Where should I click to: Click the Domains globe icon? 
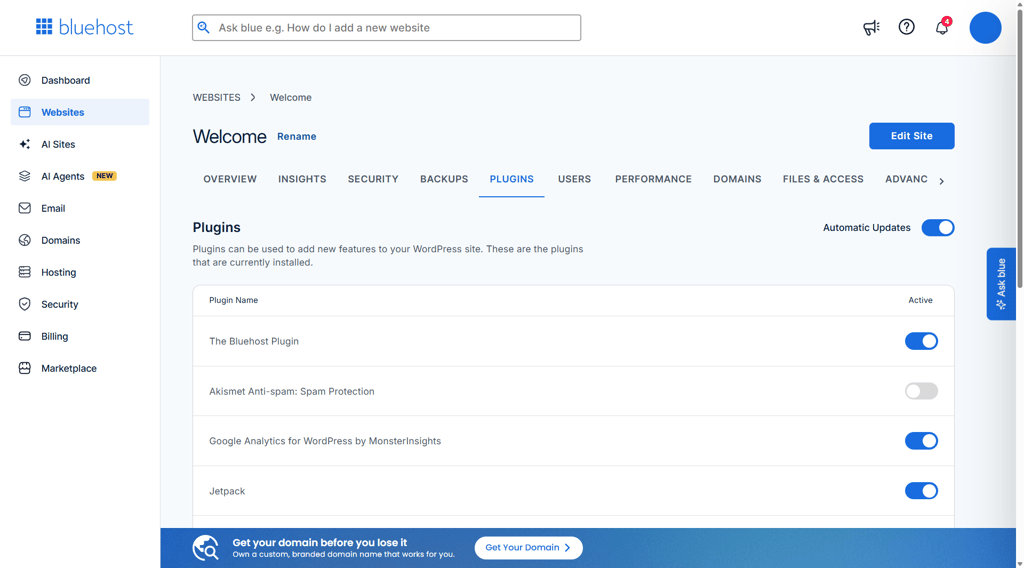click(25, 240)
